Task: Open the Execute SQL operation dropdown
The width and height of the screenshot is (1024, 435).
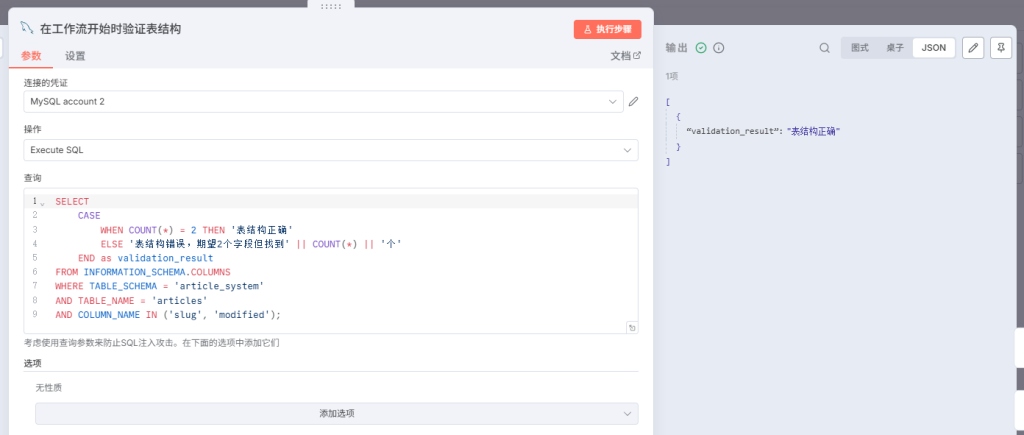Action: pos(330,150)
